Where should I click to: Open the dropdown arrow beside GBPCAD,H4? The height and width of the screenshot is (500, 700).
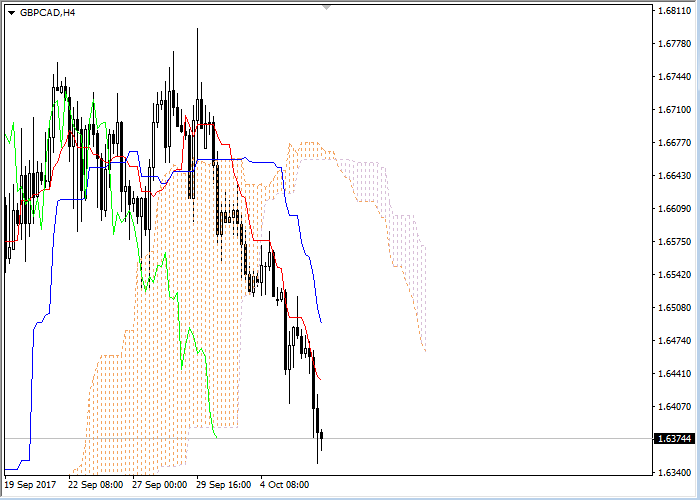click(12, 13)
